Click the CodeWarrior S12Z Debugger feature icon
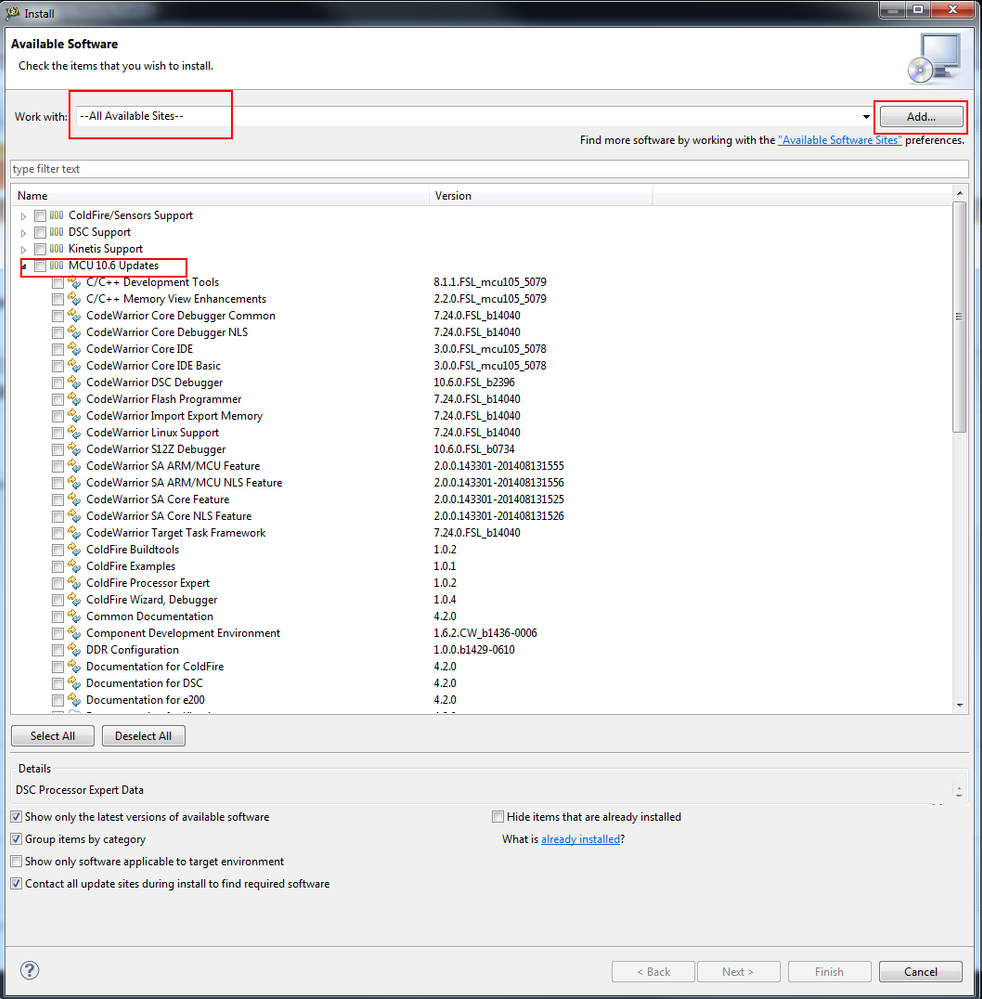Viewport: 982px width, 999px height. (75, 449)
